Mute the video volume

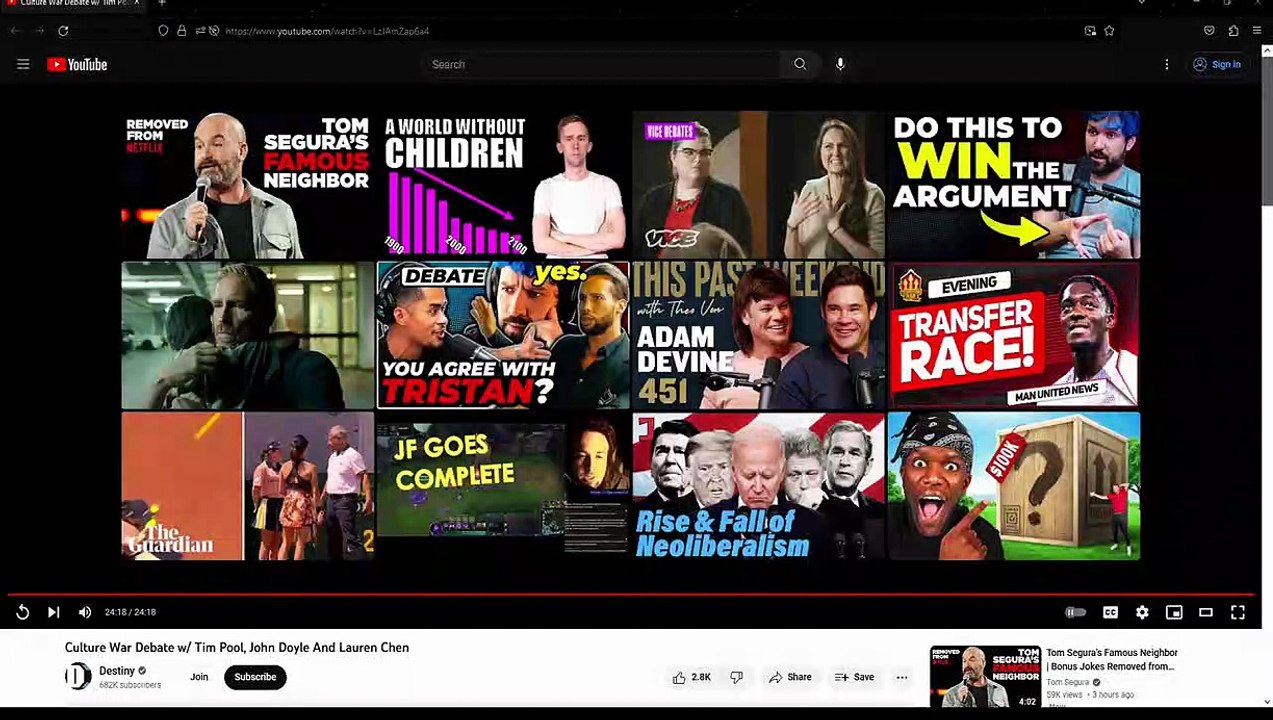(x=85, y=612)
